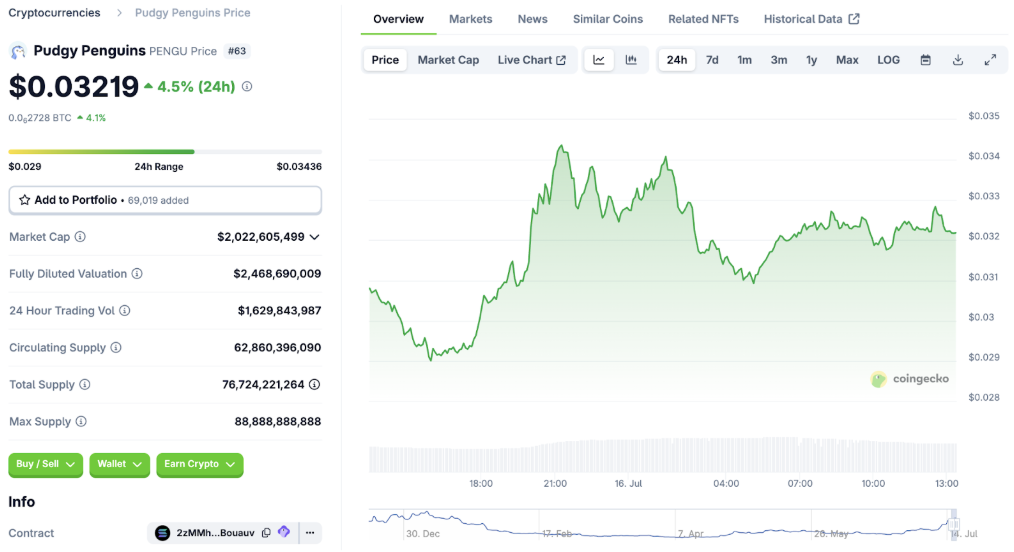Switch to line chart view icon
This screenshot has width=1014, height=552.
(599, 60)
